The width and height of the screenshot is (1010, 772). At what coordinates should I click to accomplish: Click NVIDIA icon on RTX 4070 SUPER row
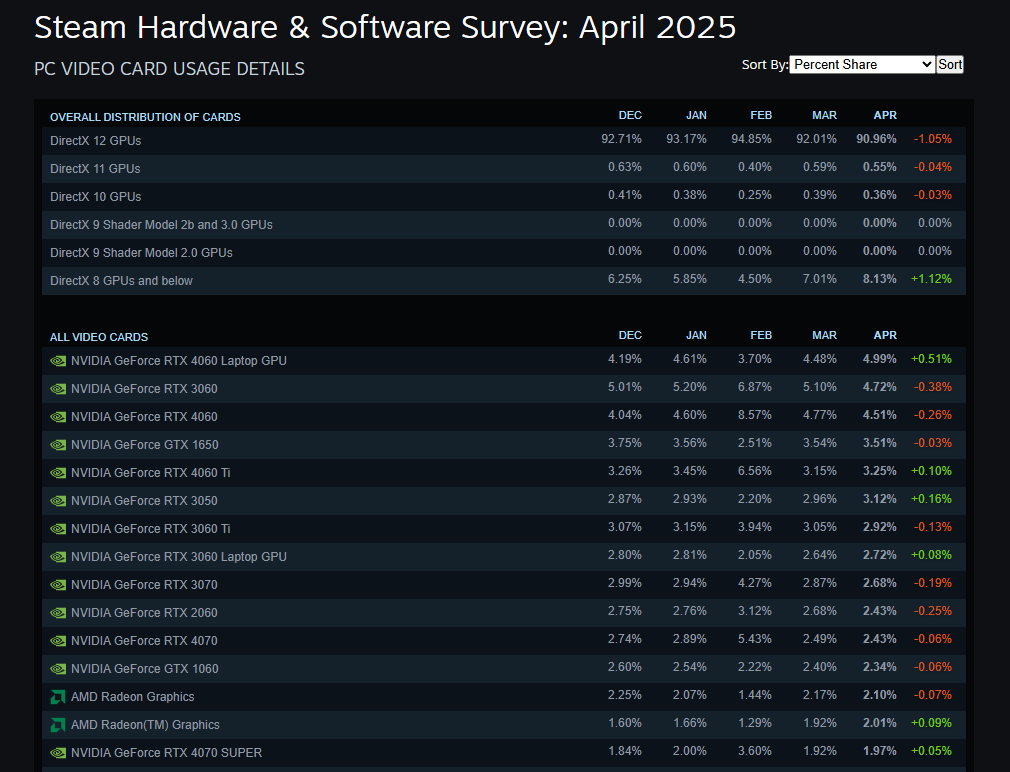(58, 753)
